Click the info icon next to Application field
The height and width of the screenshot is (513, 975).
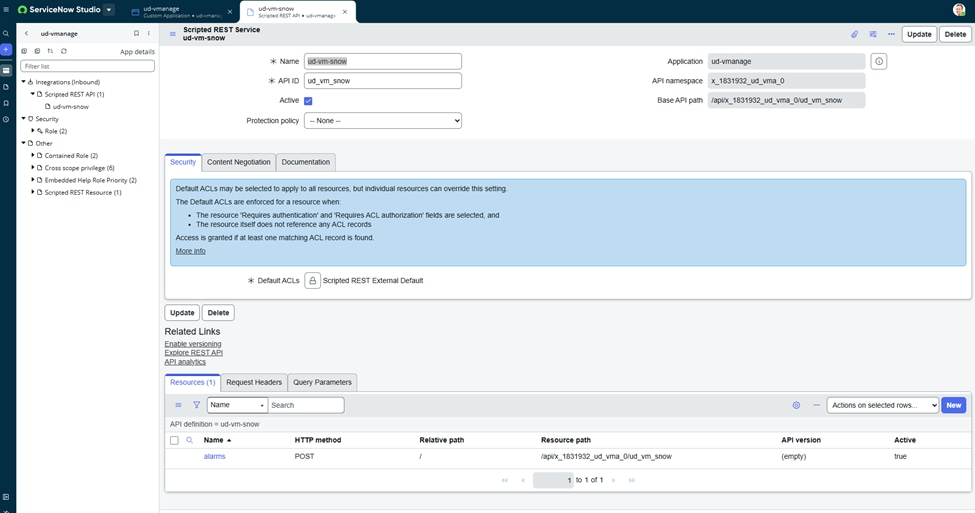879,61
